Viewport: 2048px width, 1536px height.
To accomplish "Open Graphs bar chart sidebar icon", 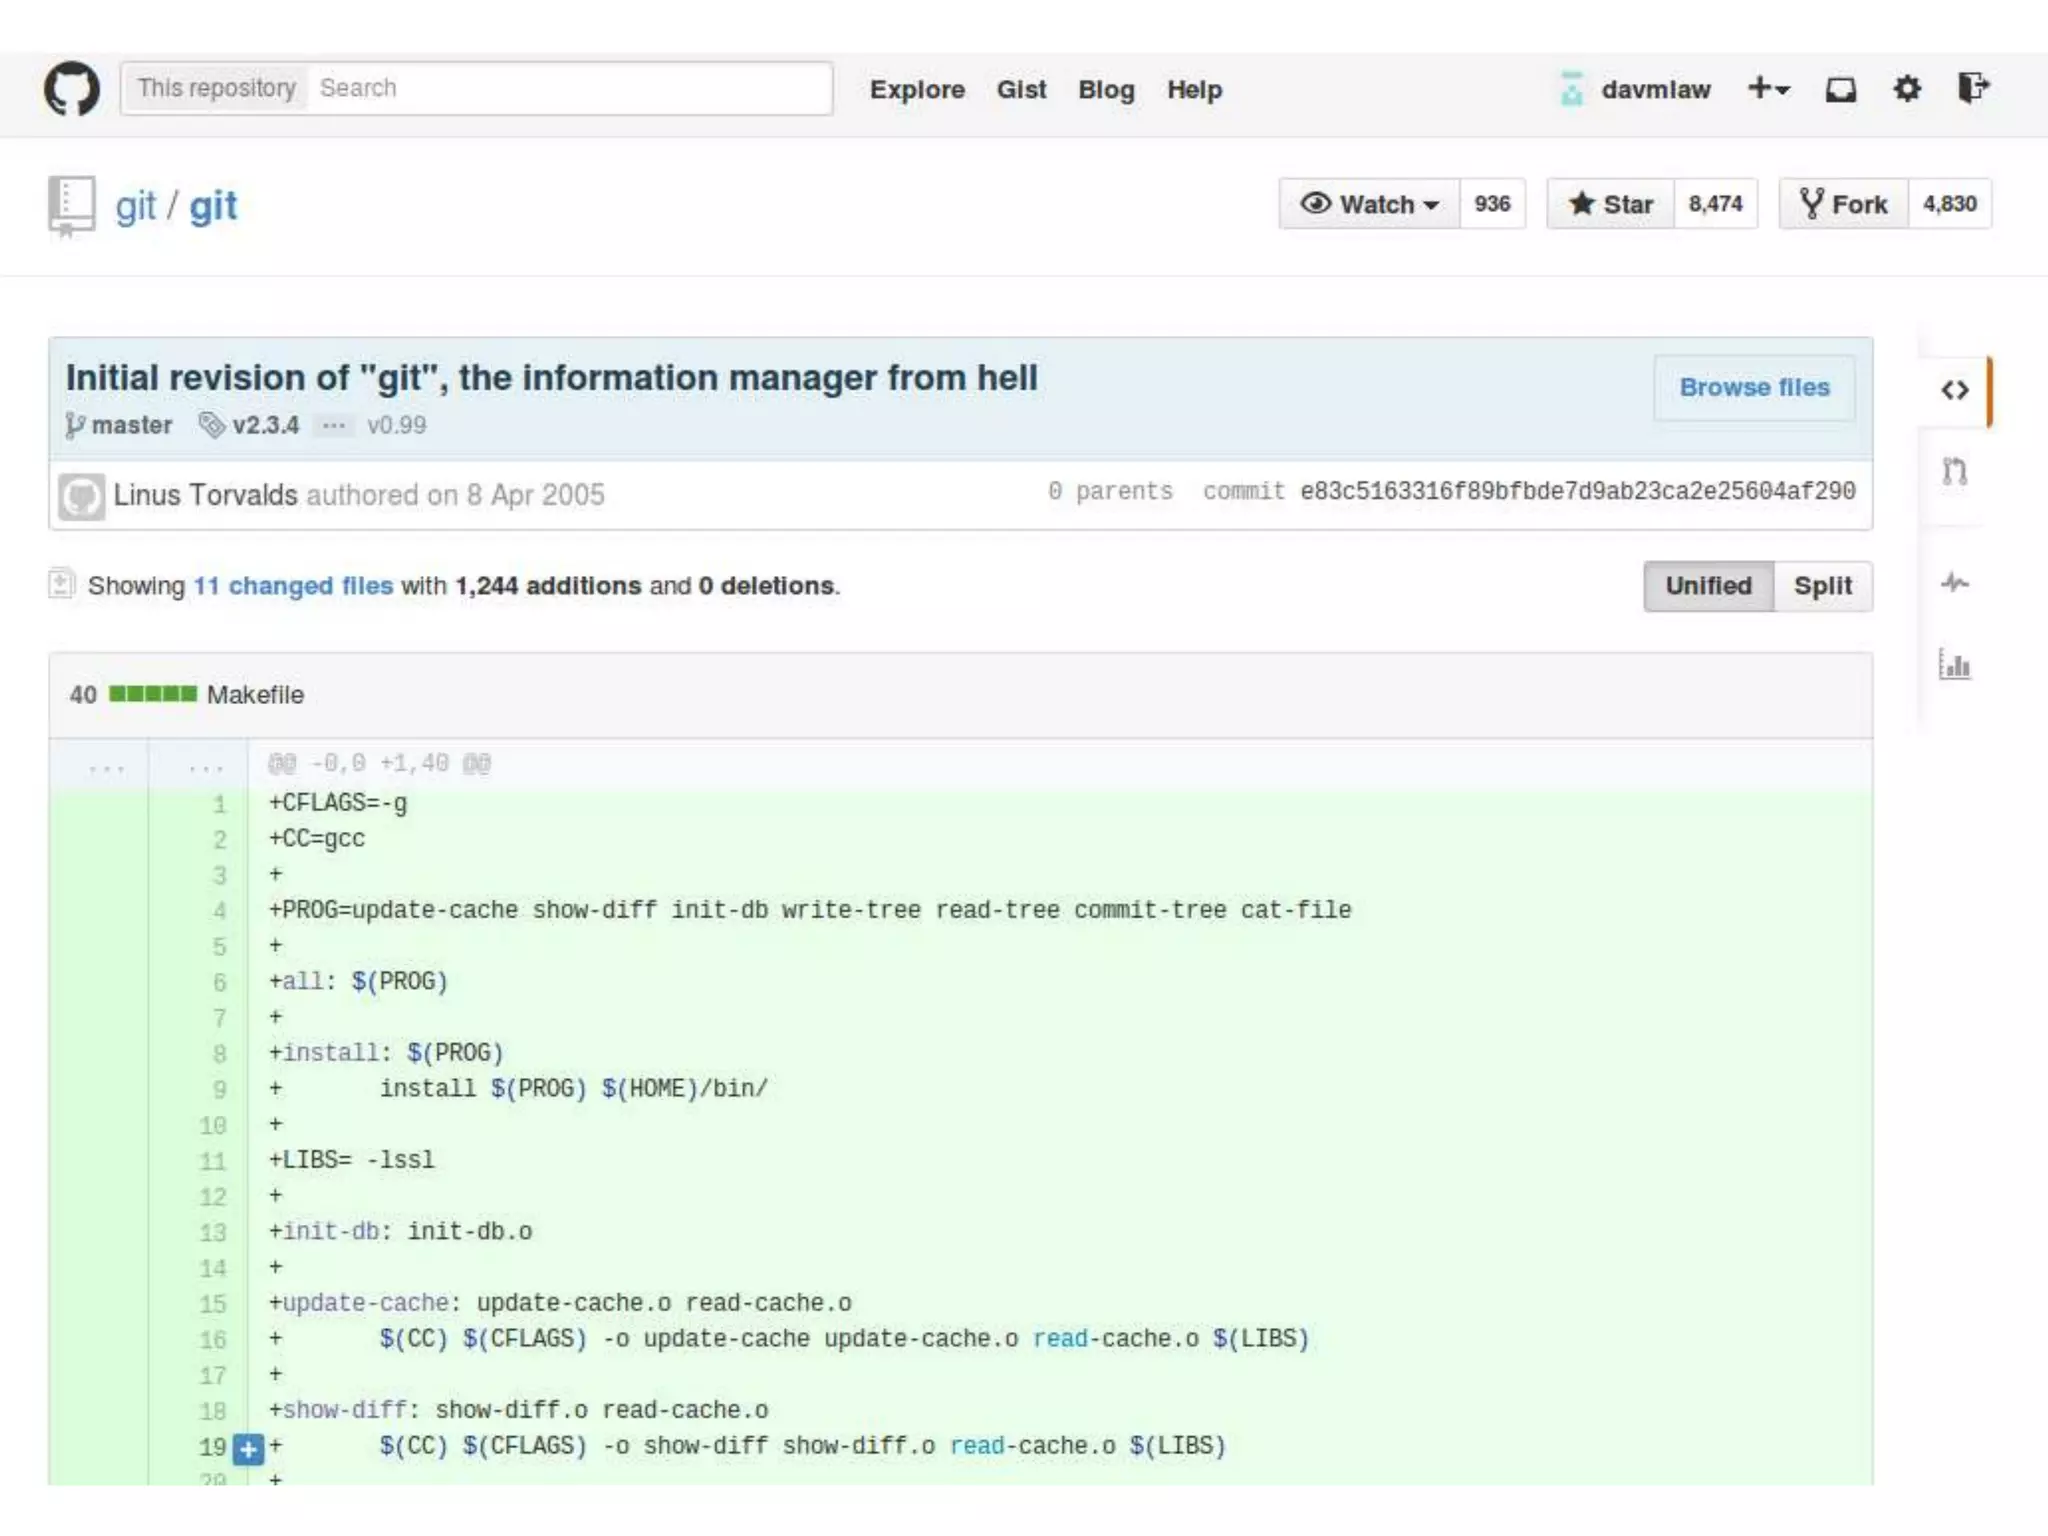I will [x=1955, y=665].
